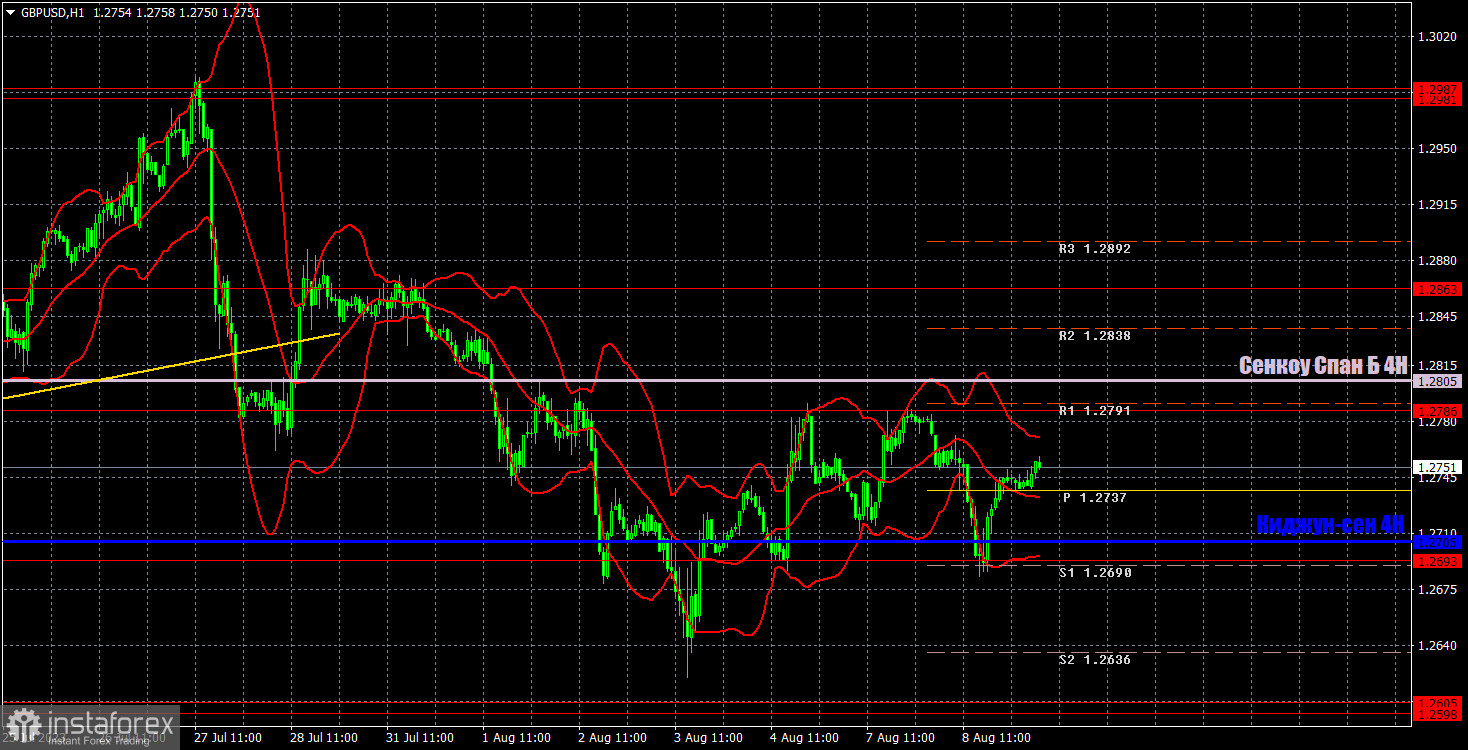
Task: Click the 1.2915 price axis label
Action: pyautogui.click(x=1436, y=205)
